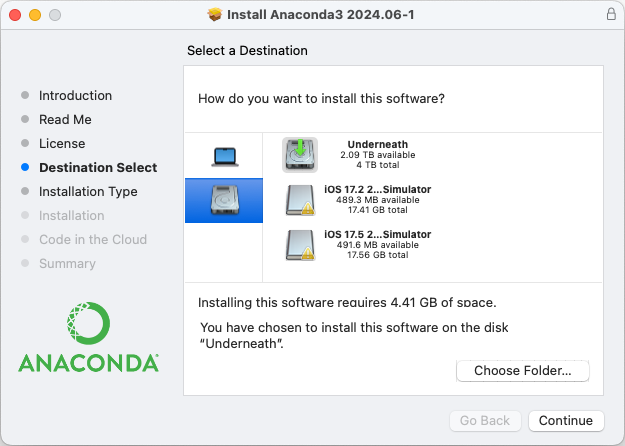
Task: Click the Underneath disk name label
Action: [x=378, y=144]
